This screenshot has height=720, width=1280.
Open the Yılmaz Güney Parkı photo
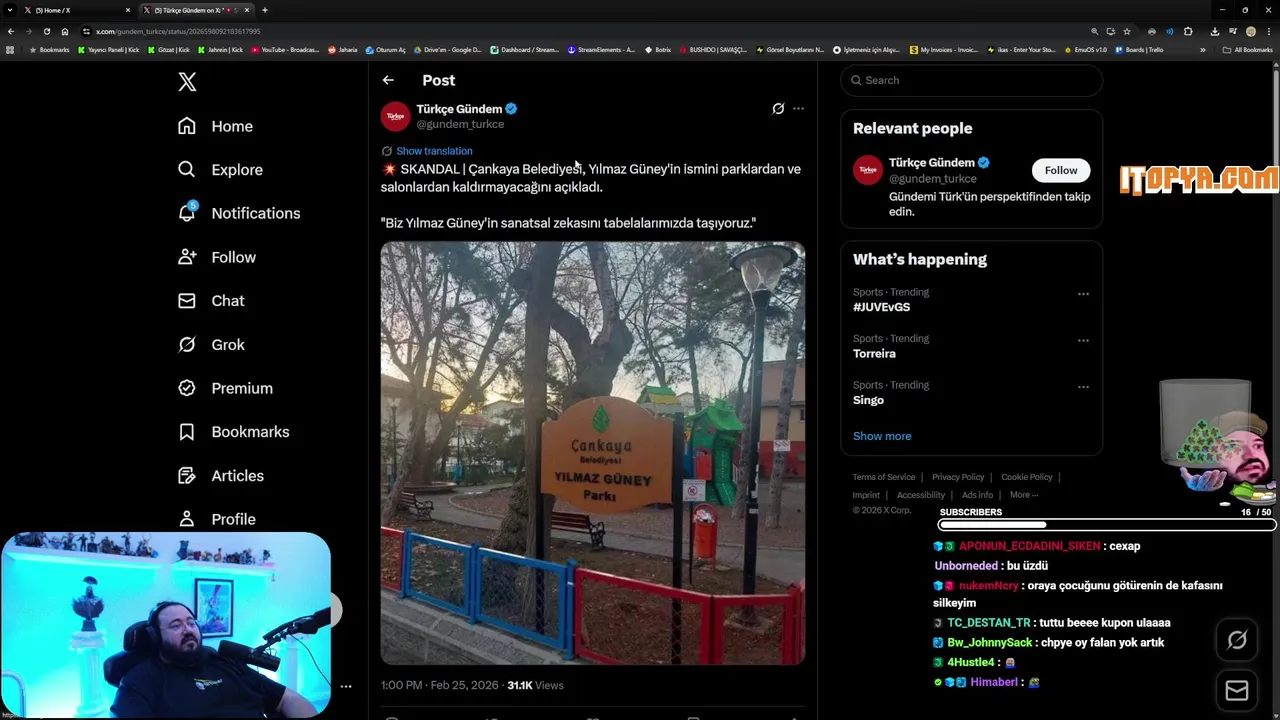pyautogui.click(x=593, y=453)
